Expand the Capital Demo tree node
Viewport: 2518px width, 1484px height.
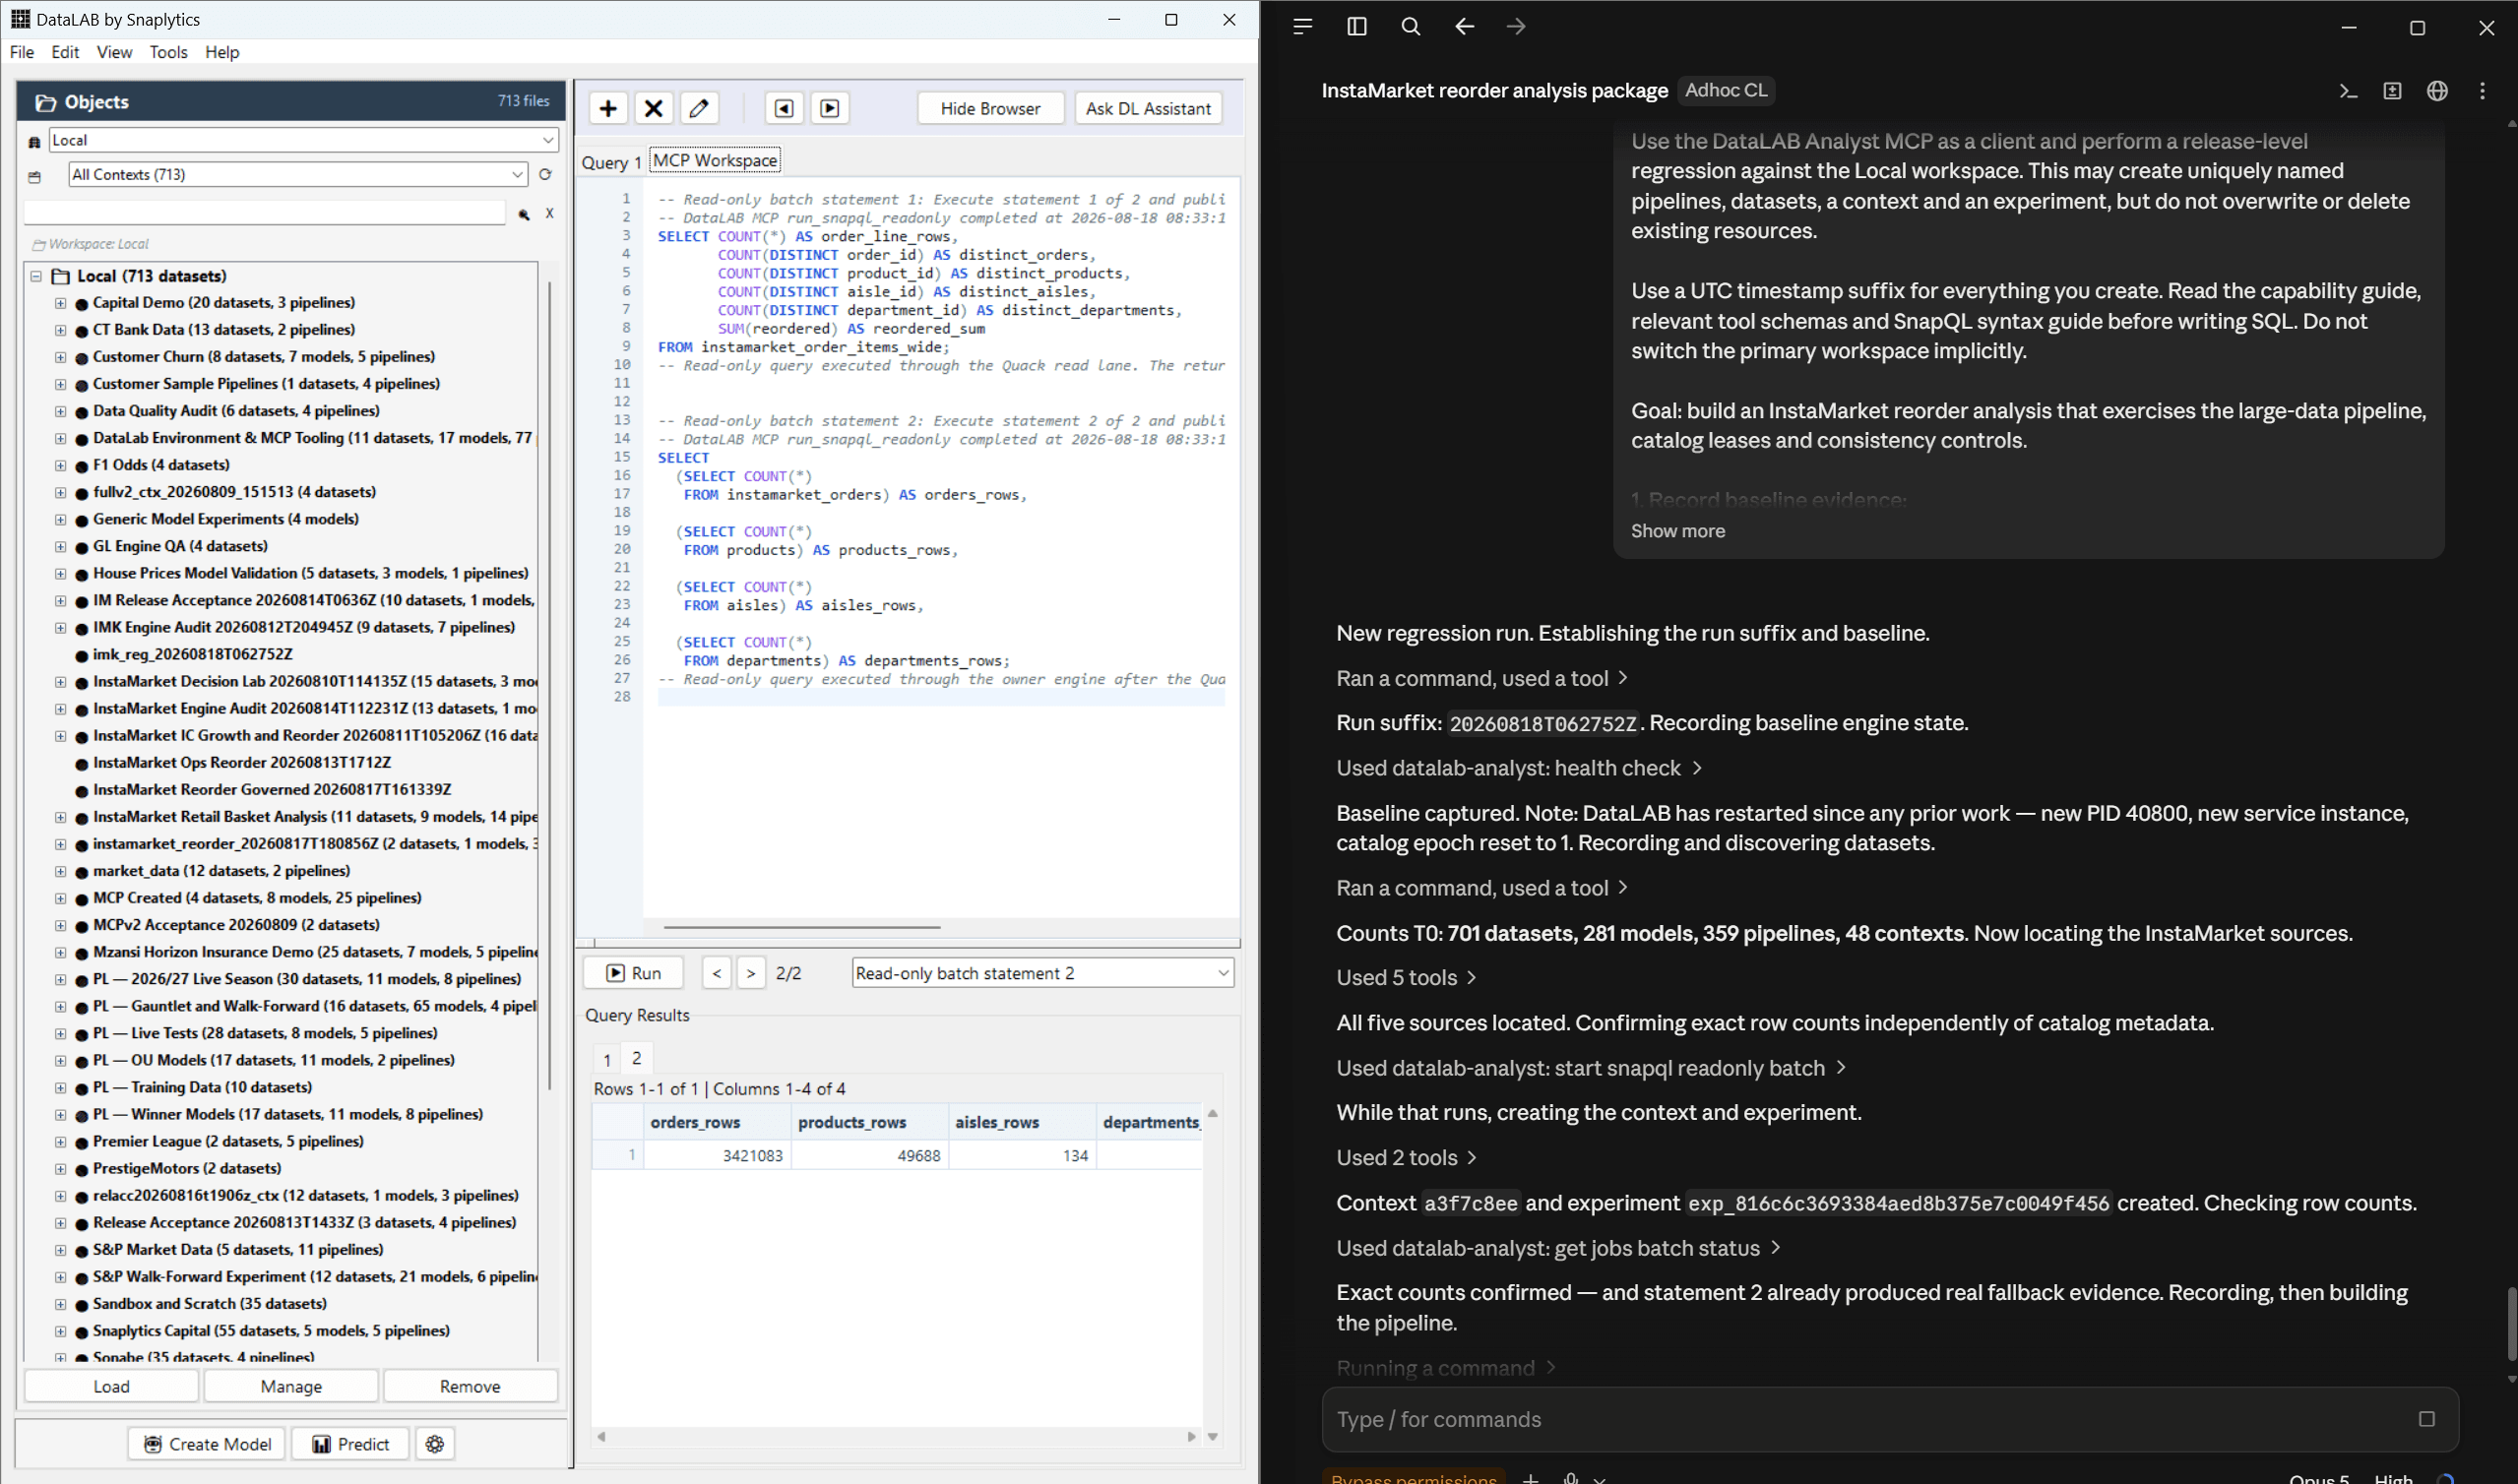click(x=60, y=303)
